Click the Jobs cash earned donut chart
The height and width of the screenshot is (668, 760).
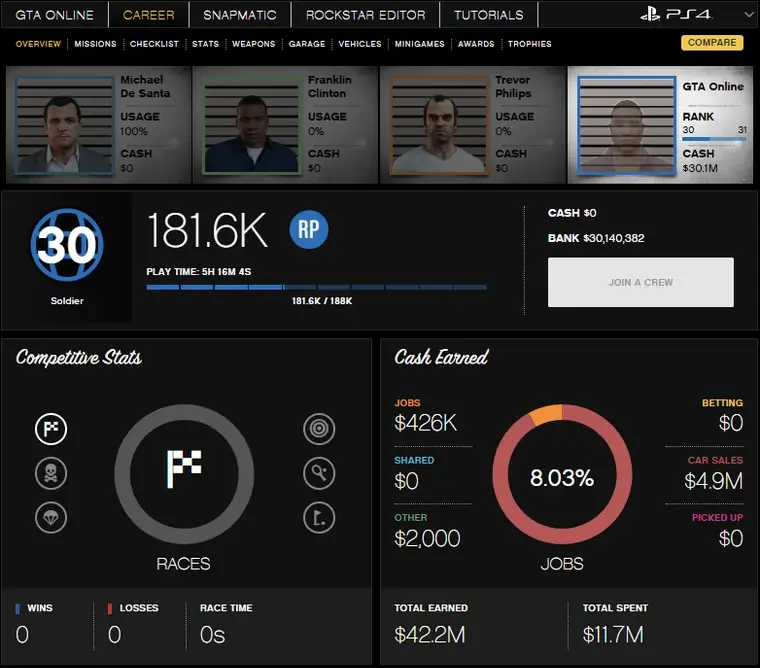coord(561,478)
